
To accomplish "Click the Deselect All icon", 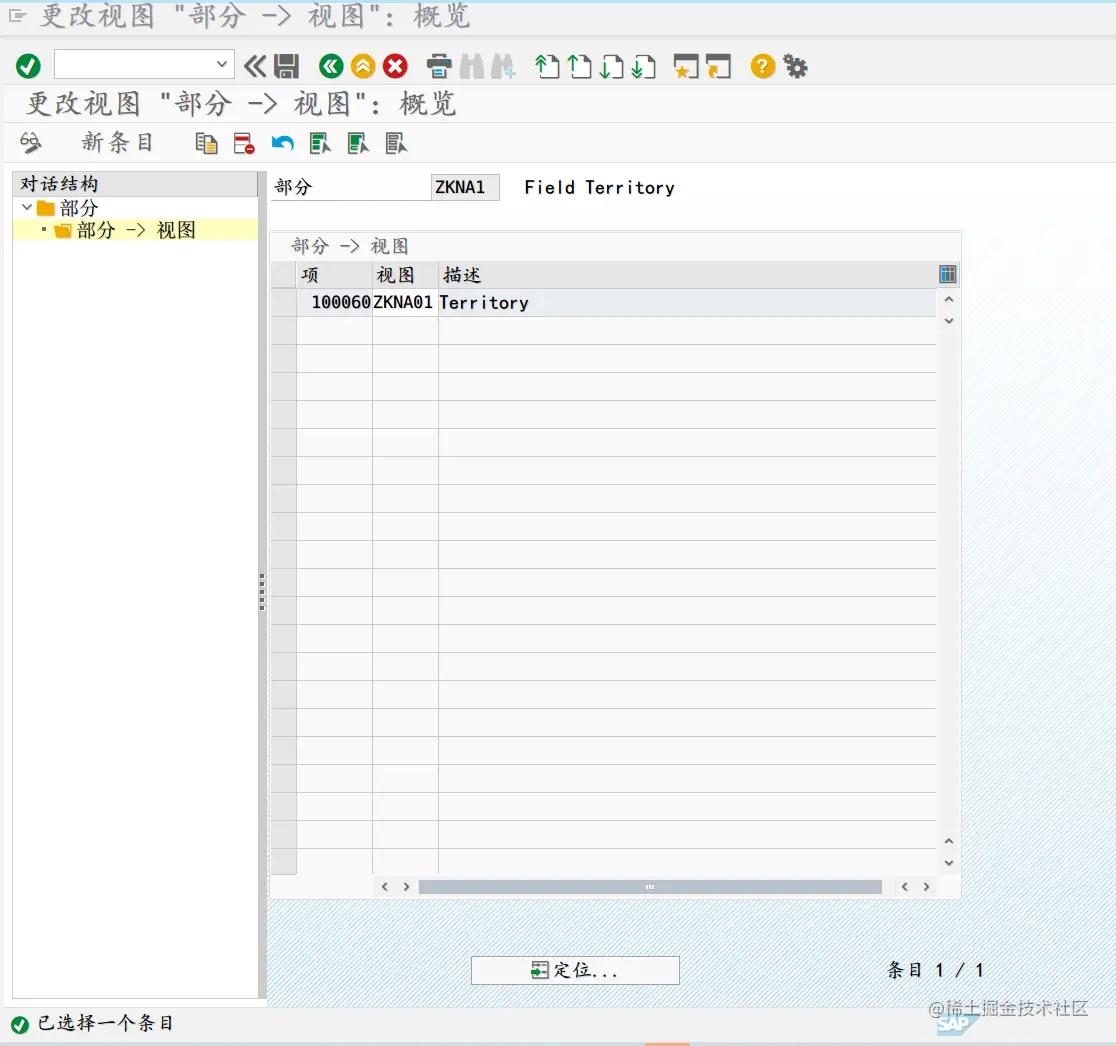I will click(396, 143).
